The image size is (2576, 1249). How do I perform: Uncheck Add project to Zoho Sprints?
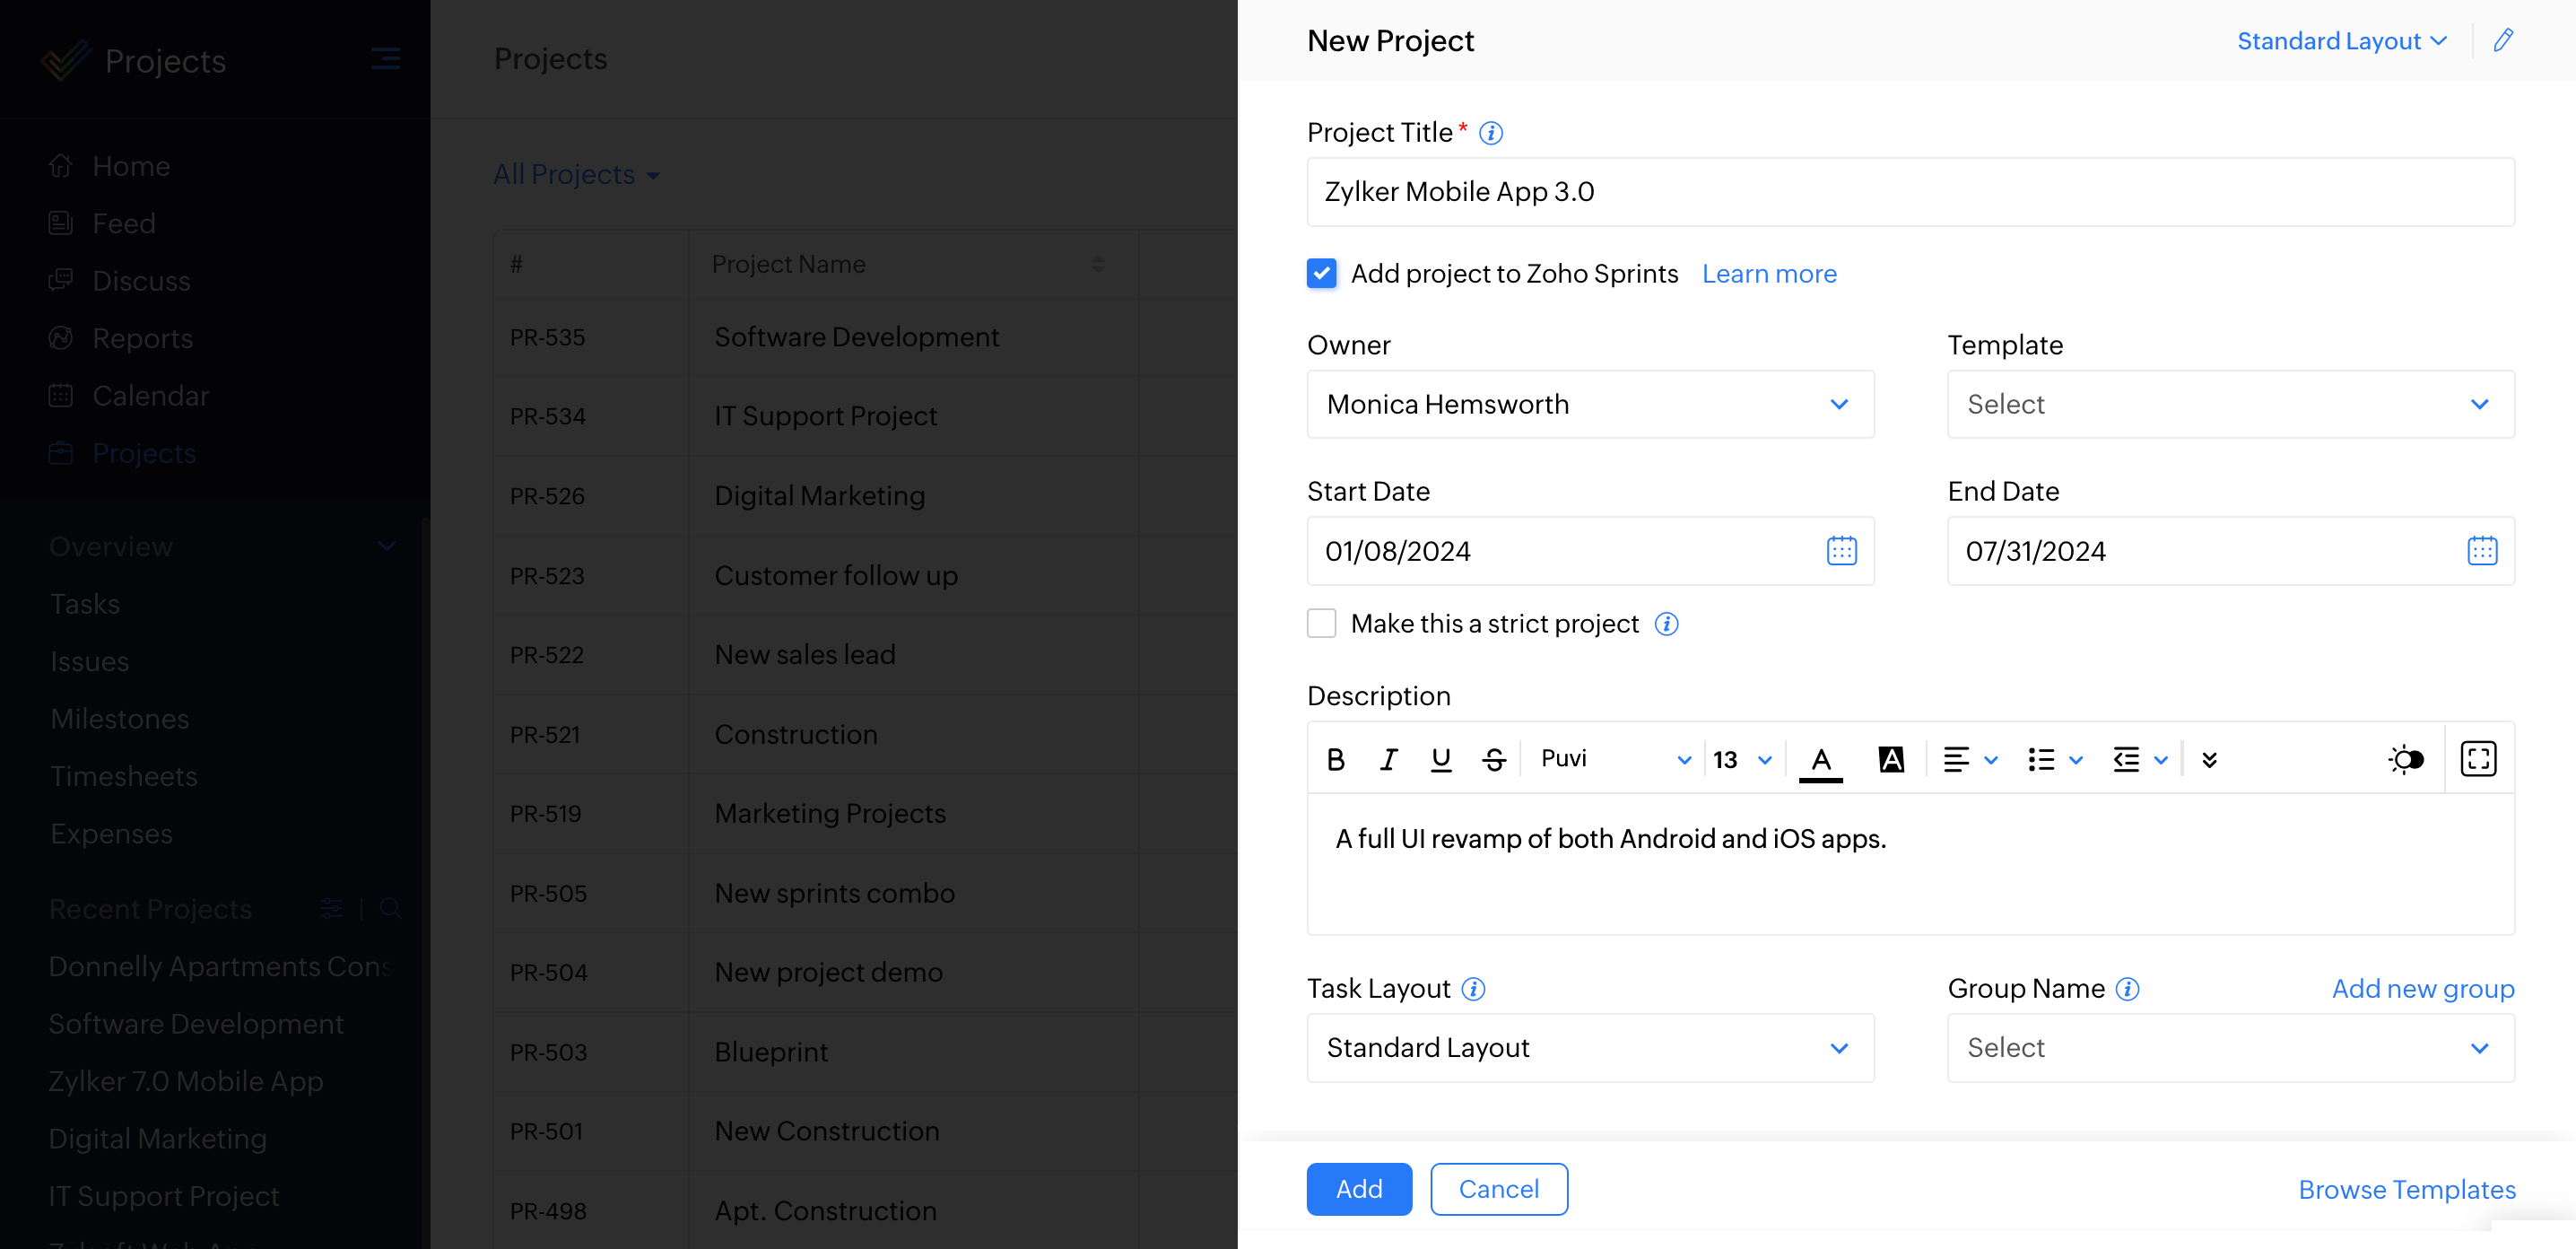point(1321,273)
